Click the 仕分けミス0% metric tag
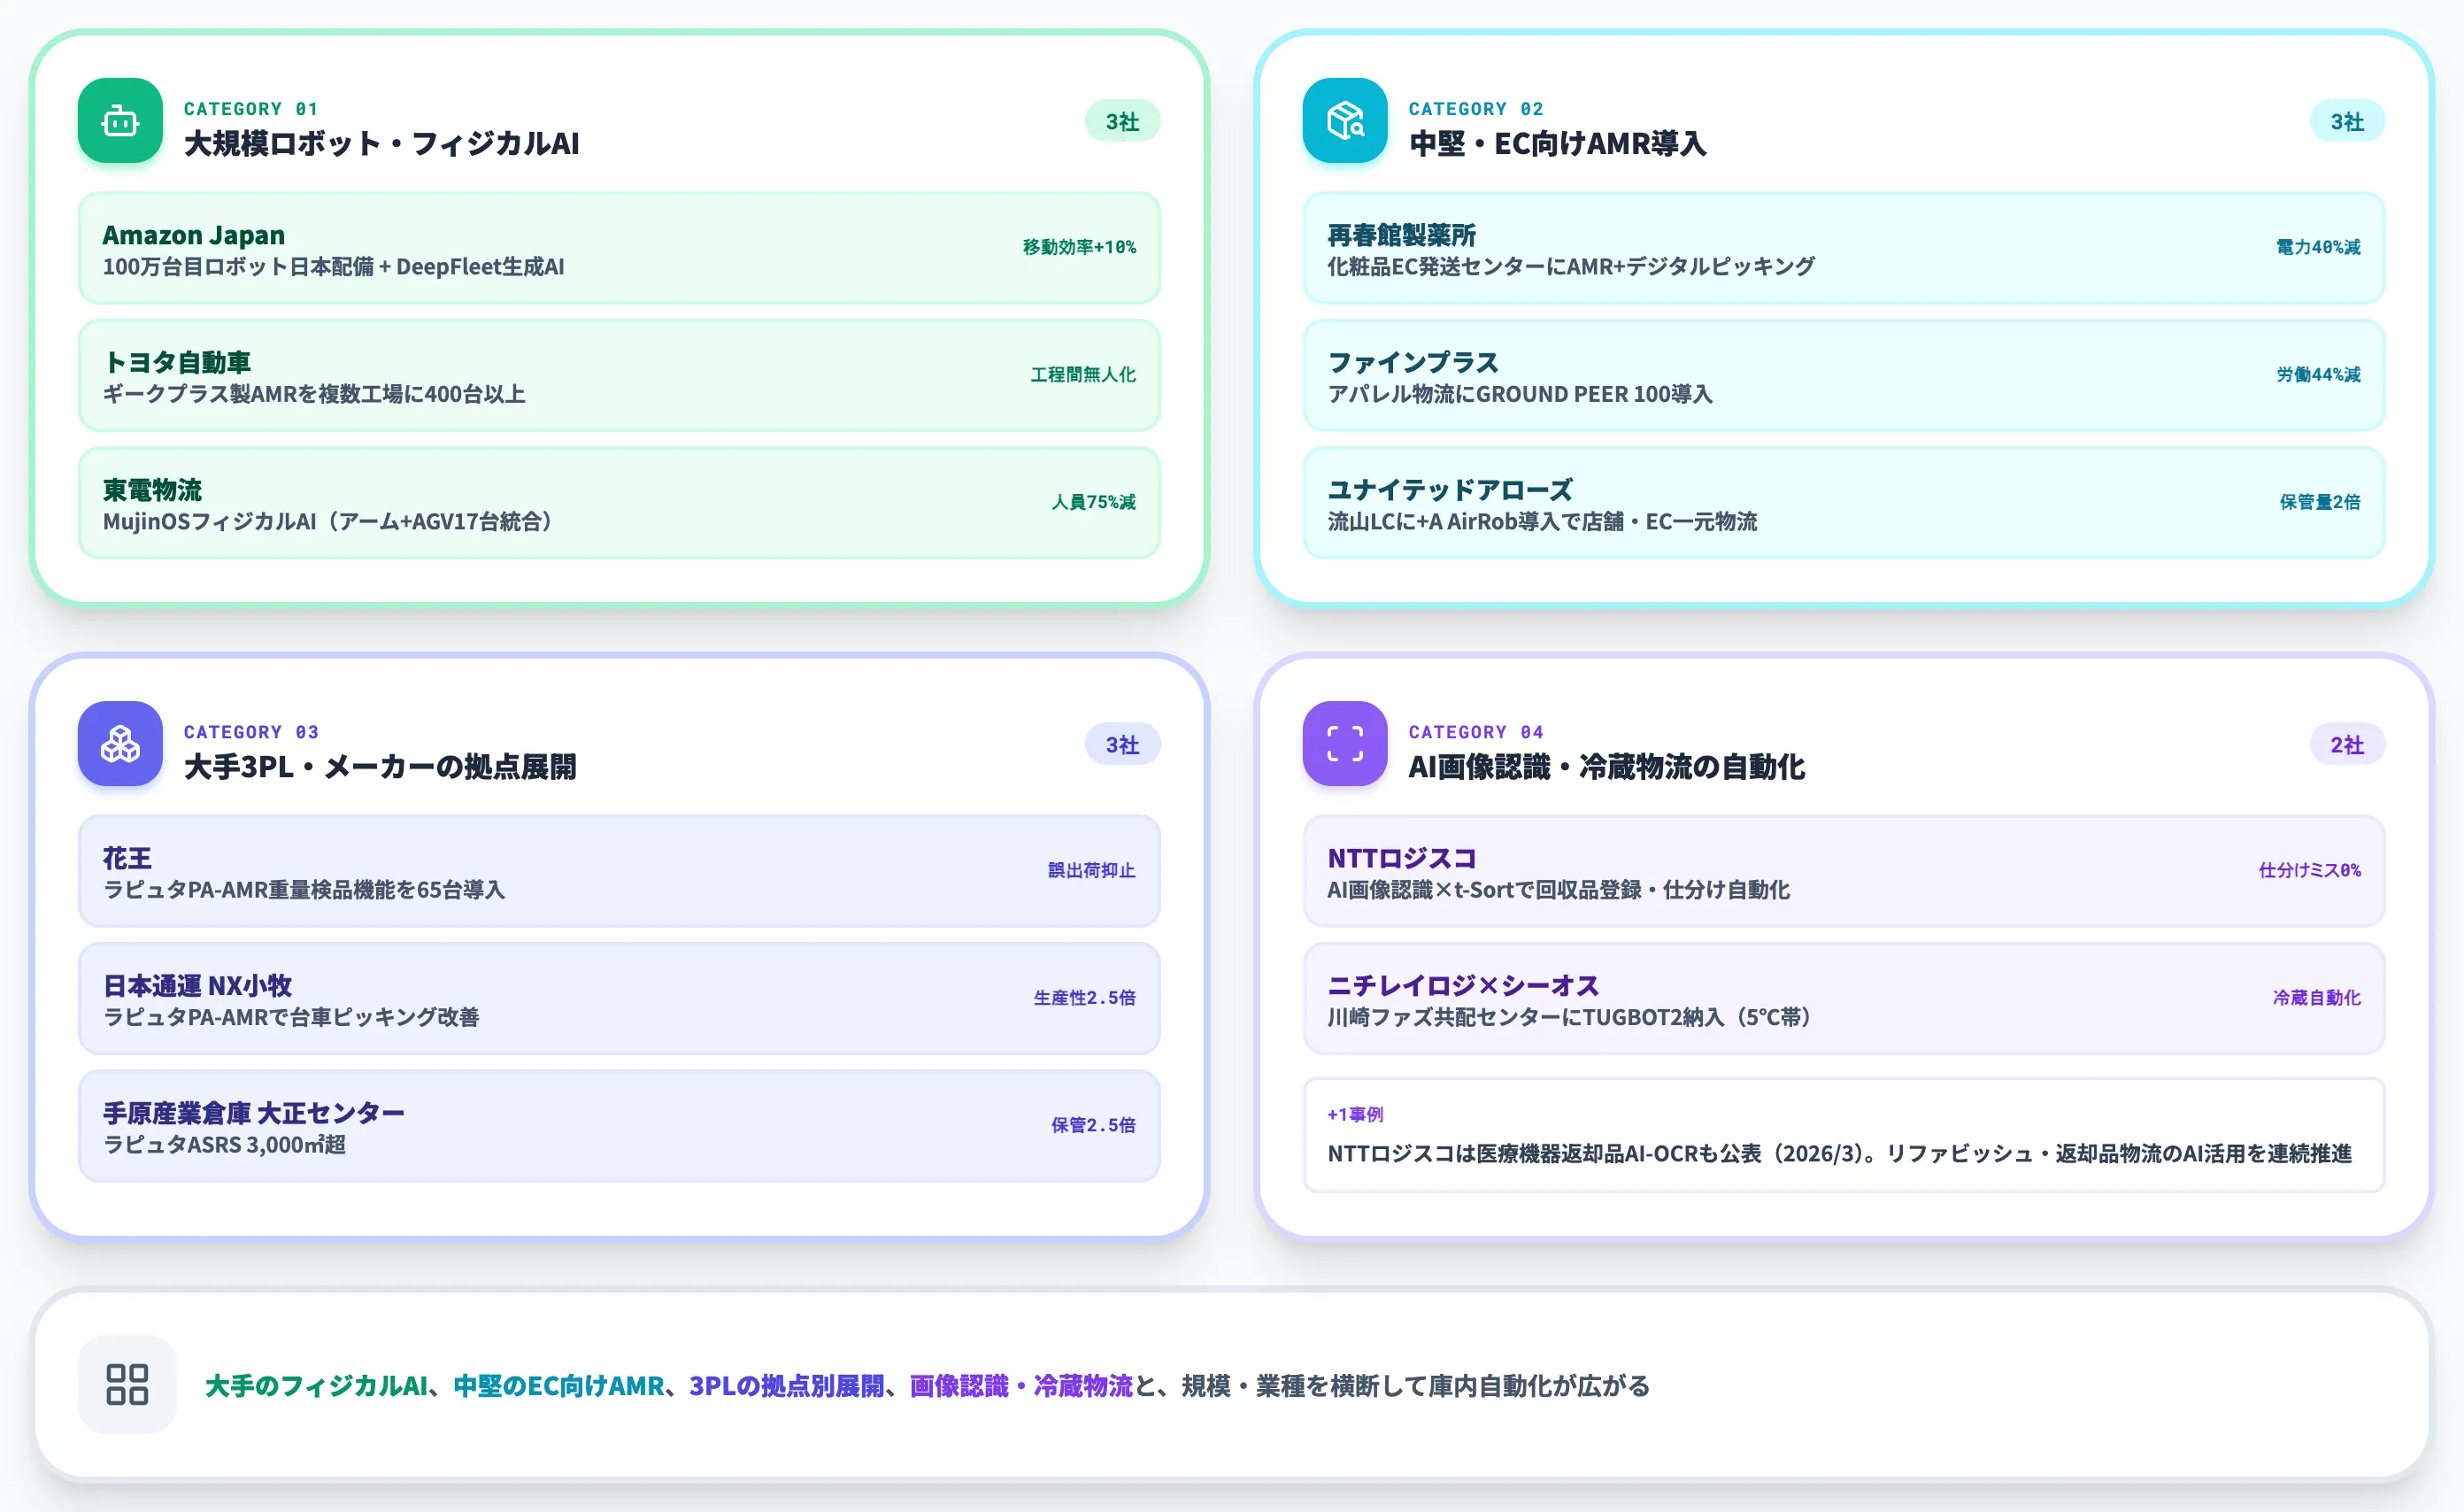This screenshot has height=1512, width=2464. [x=2309, y=870]
